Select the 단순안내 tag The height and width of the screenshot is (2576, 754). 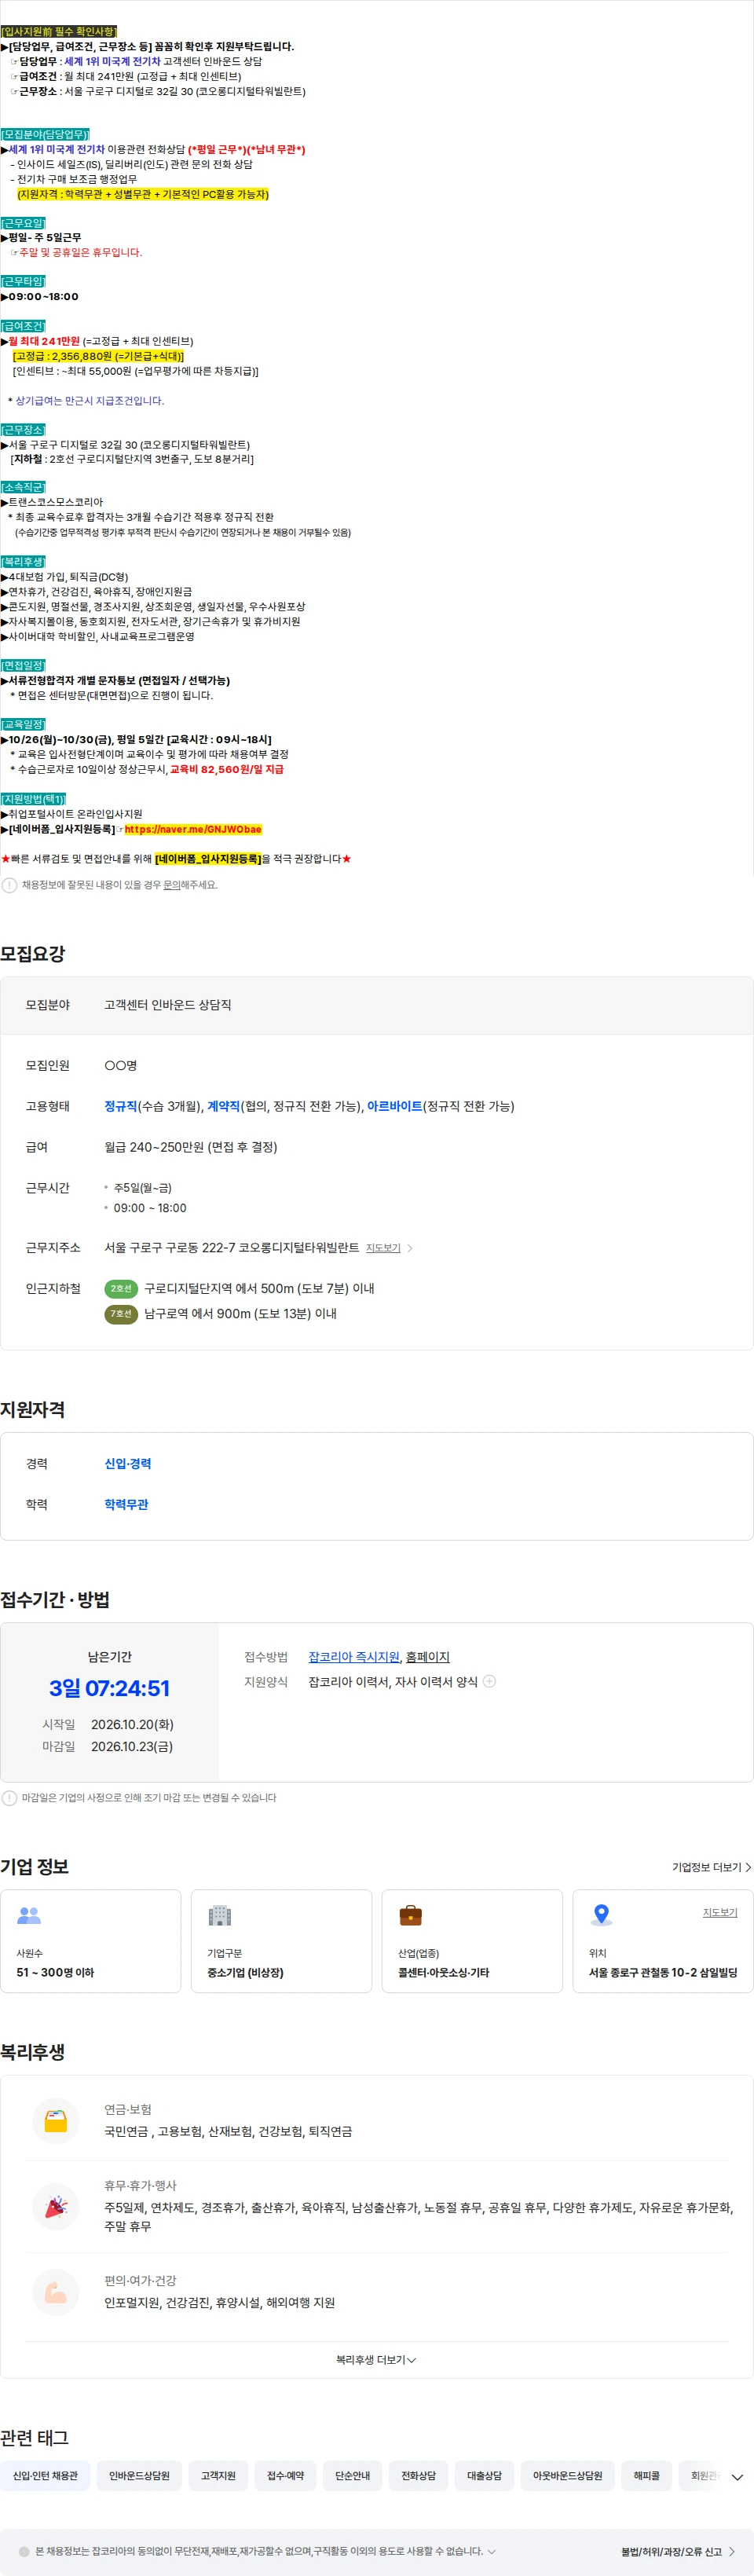352,2476
